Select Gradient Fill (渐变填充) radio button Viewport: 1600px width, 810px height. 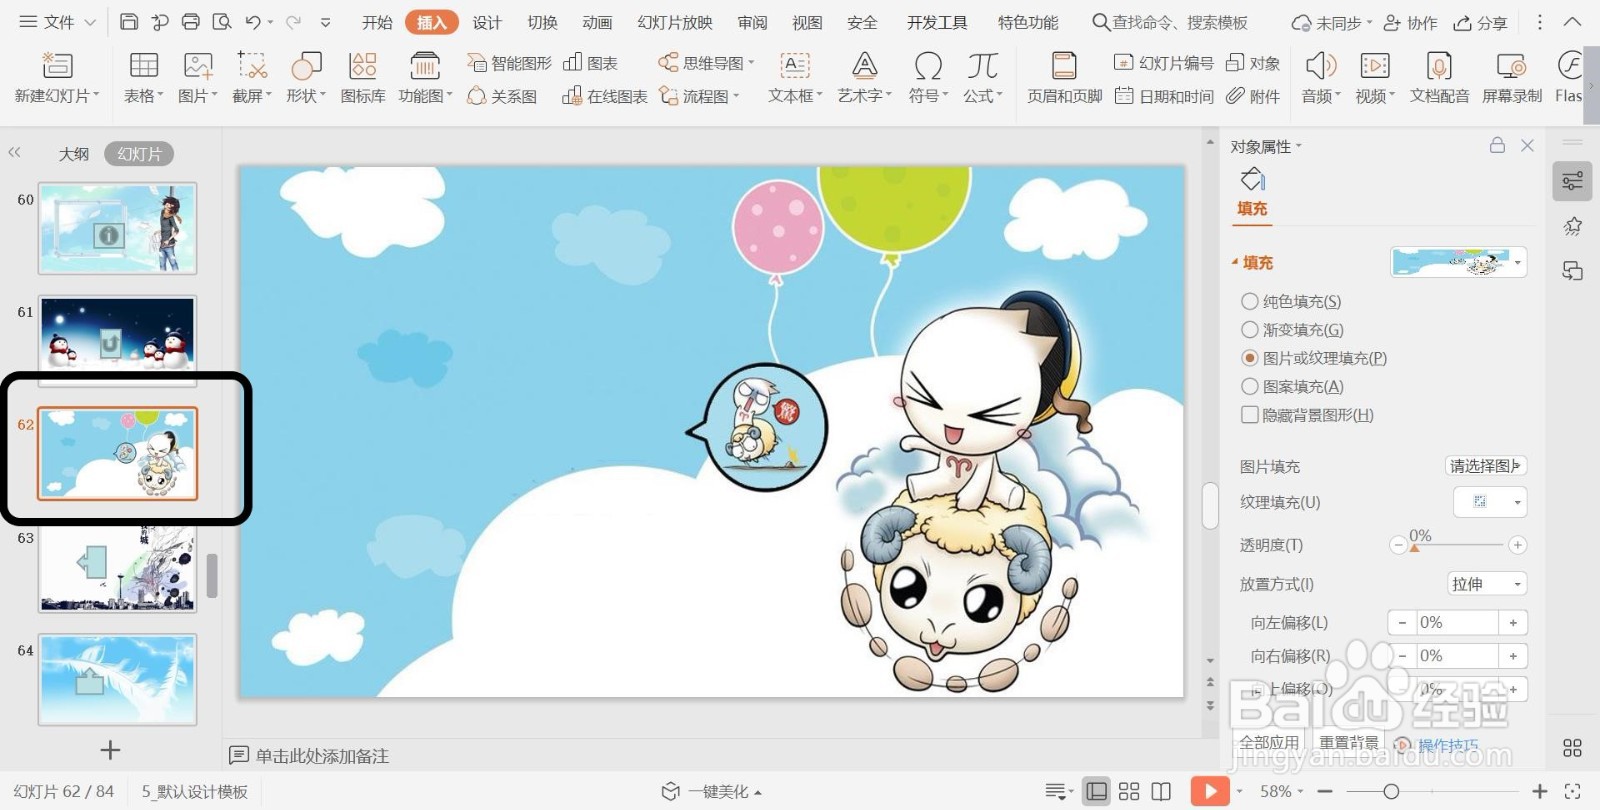pyautogui.click(x=1249, y=329)
